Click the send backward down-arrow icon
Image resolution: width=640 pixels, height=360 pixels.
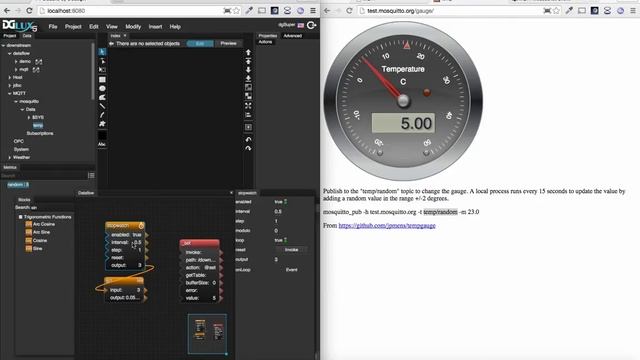tap(248, 70)
